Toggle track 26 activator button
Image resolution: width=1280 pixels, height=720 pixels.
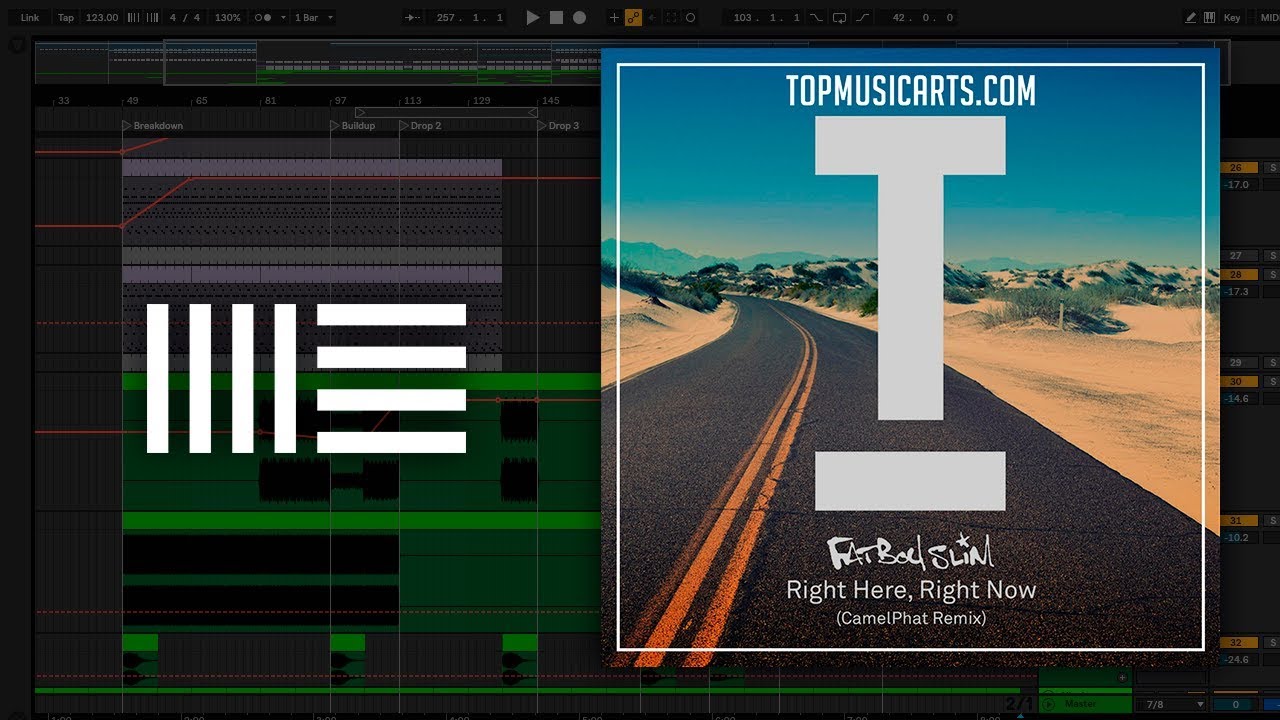1237,168
